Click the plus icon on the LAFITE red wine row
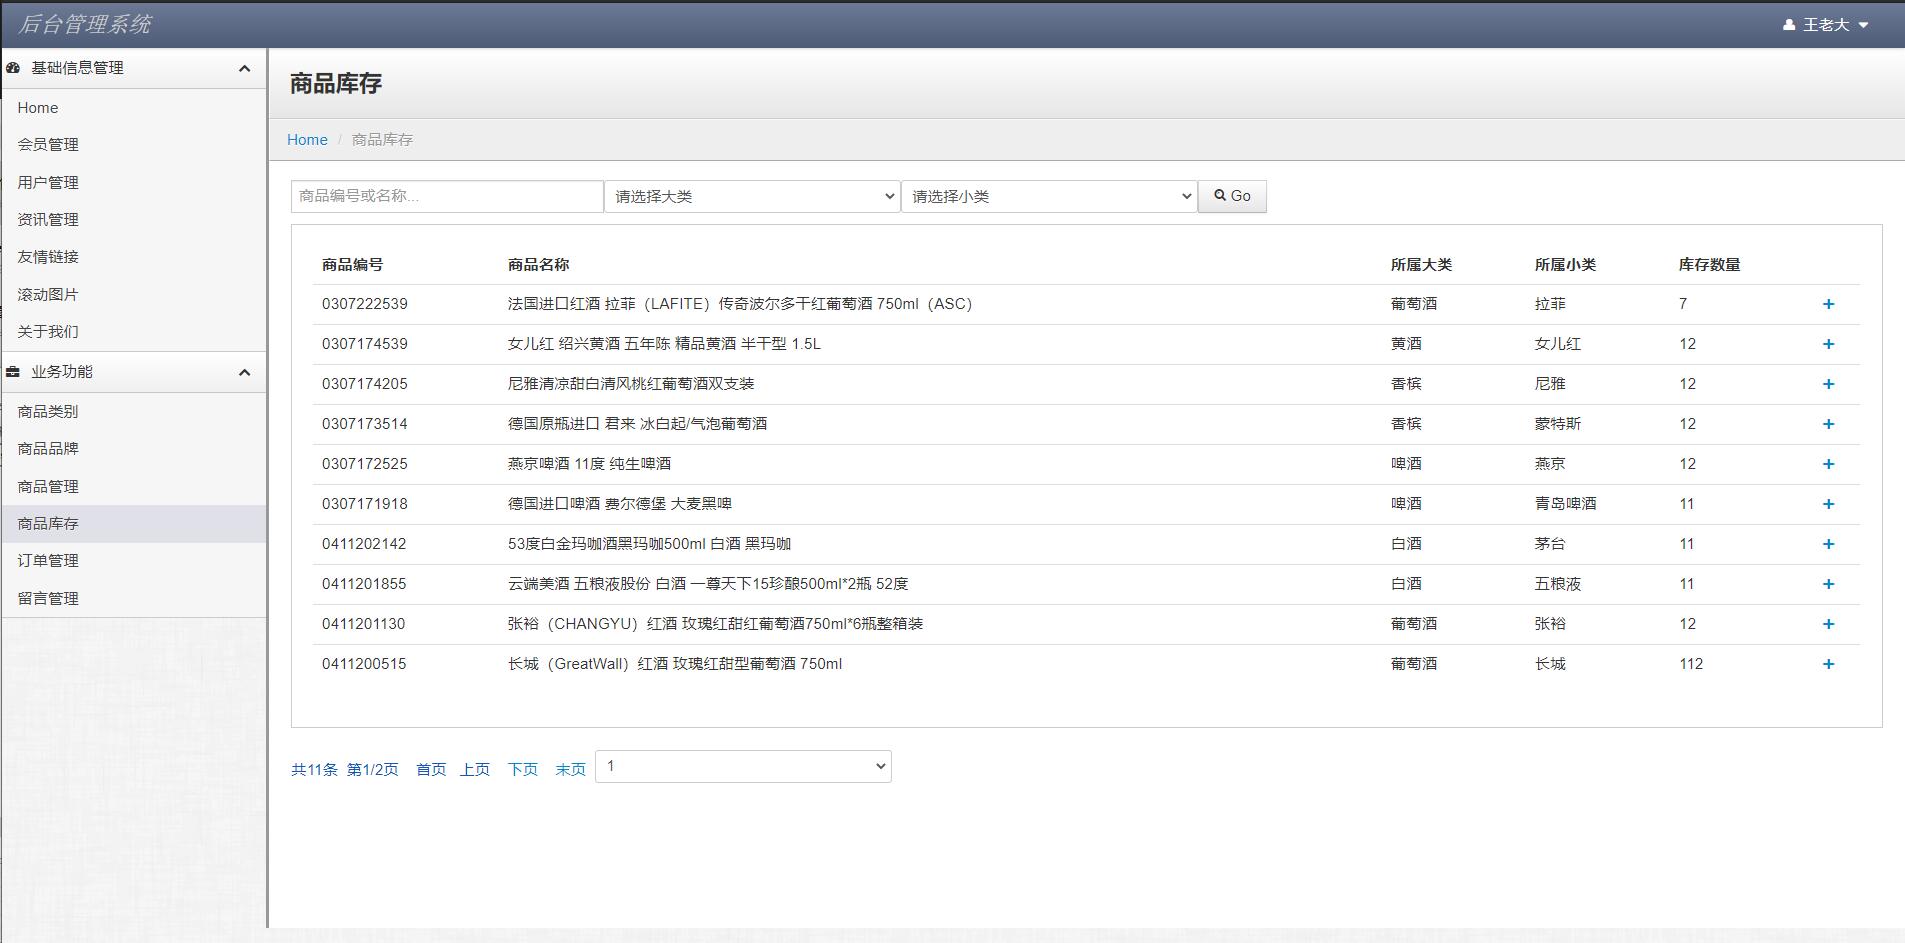Screen dimensions: 1905x943 (1829, 304)
